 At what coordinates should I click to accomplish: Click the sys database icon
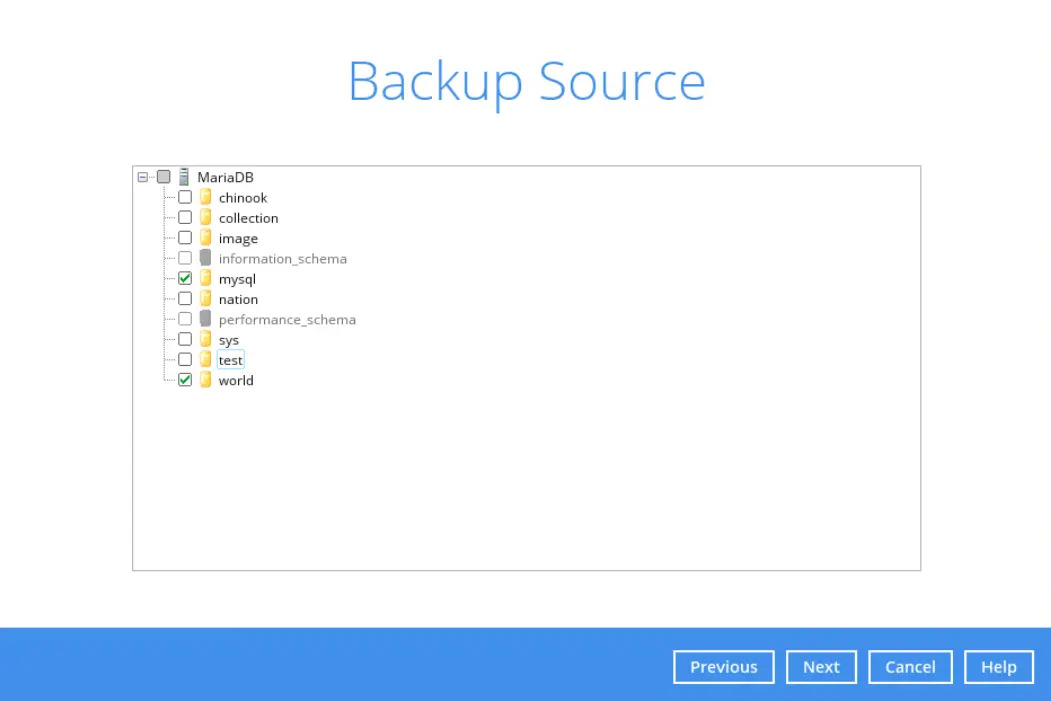(206, 339)
